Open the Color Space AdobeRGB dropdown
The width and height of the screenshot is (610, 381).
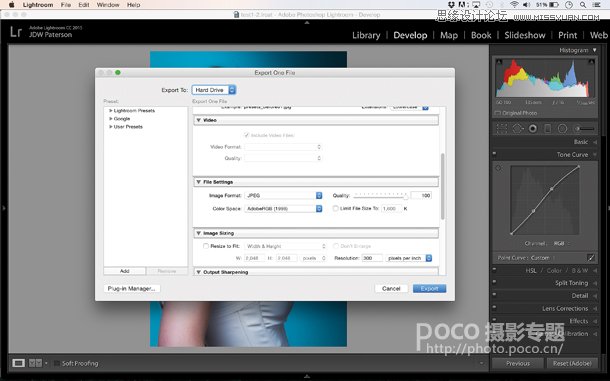click(283, 209)
